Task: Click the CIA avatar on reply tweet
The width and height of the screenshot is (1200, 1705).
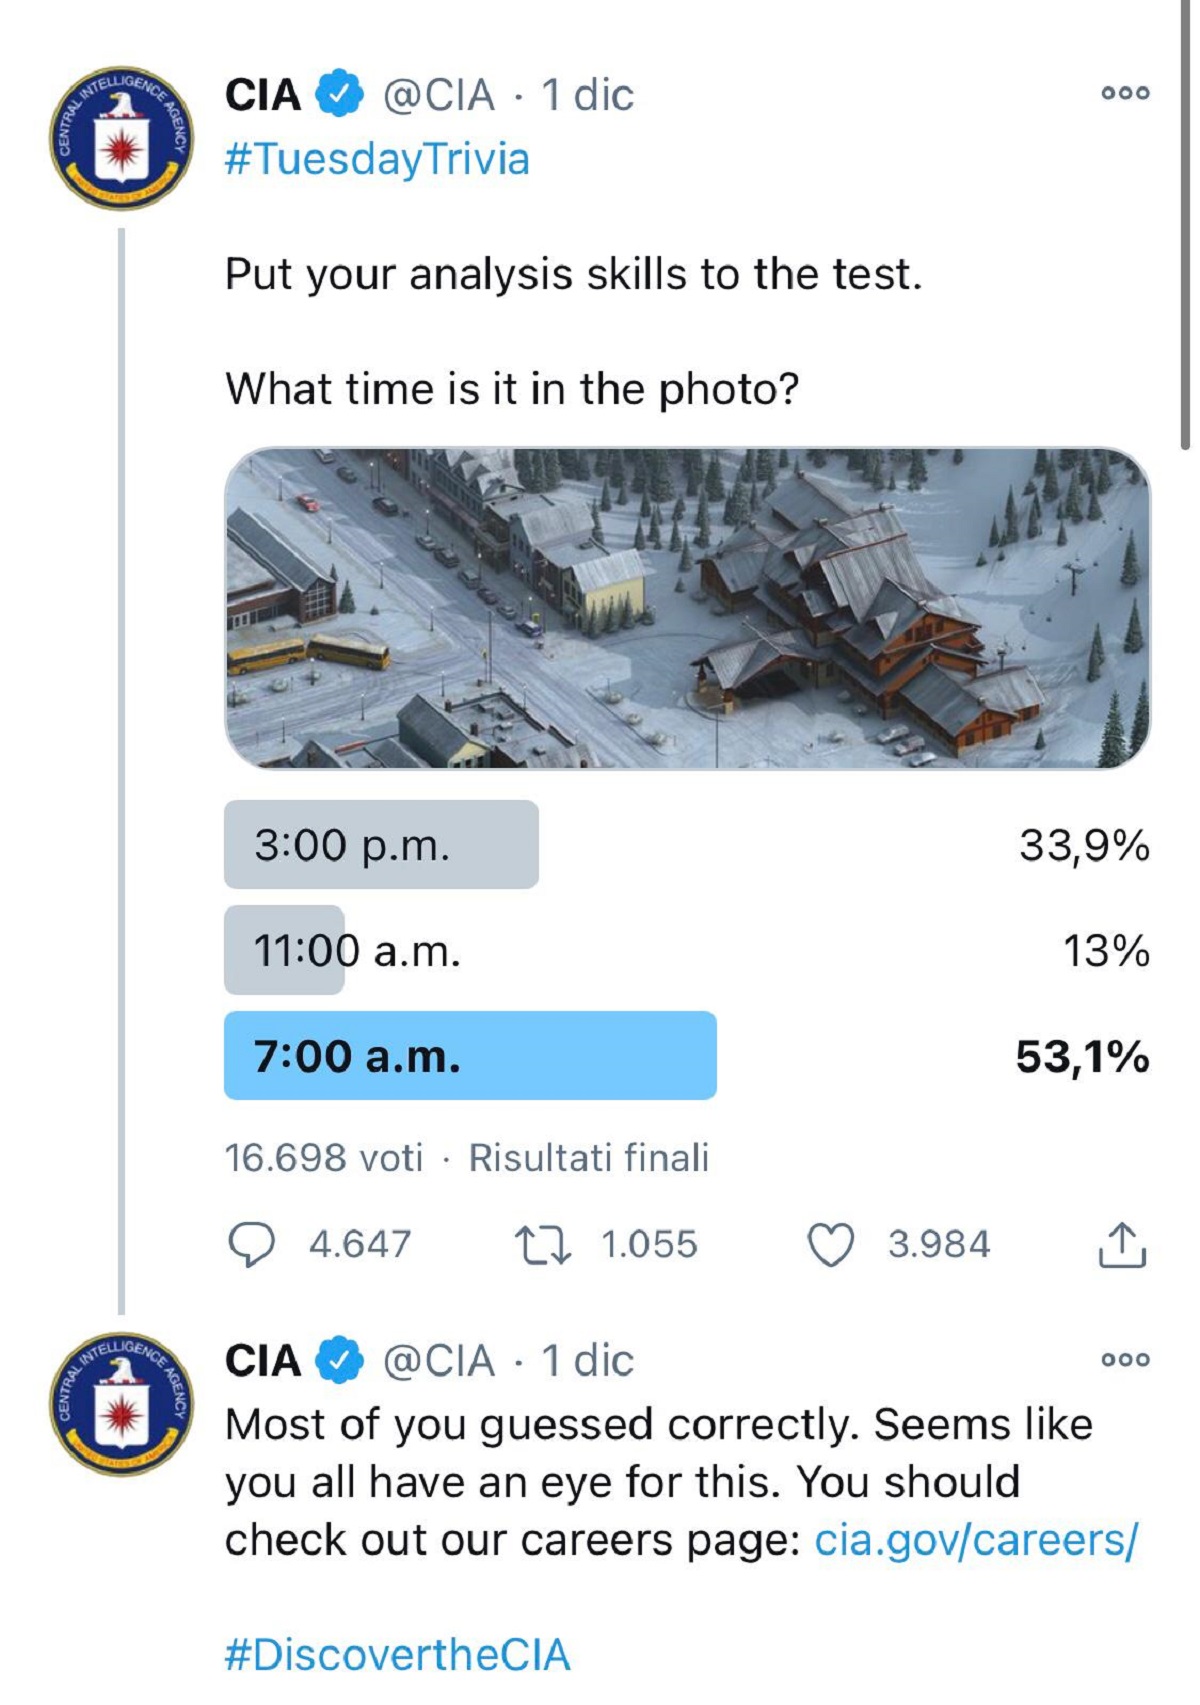Action: coord(122,1404)
